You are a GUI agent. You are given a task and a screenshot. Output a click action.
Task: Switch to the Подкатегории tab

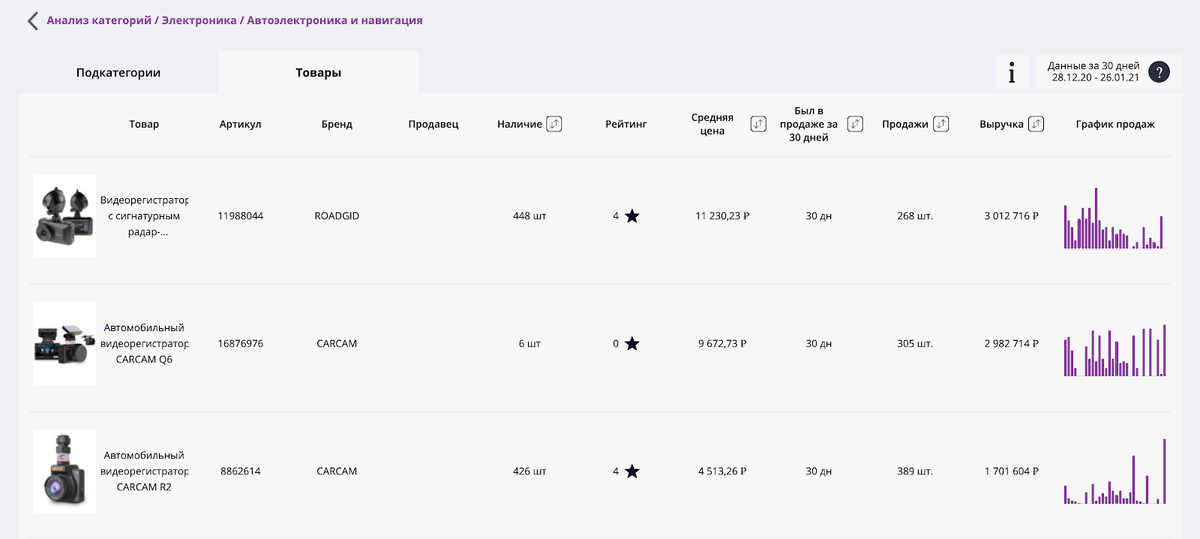(118, 73)
